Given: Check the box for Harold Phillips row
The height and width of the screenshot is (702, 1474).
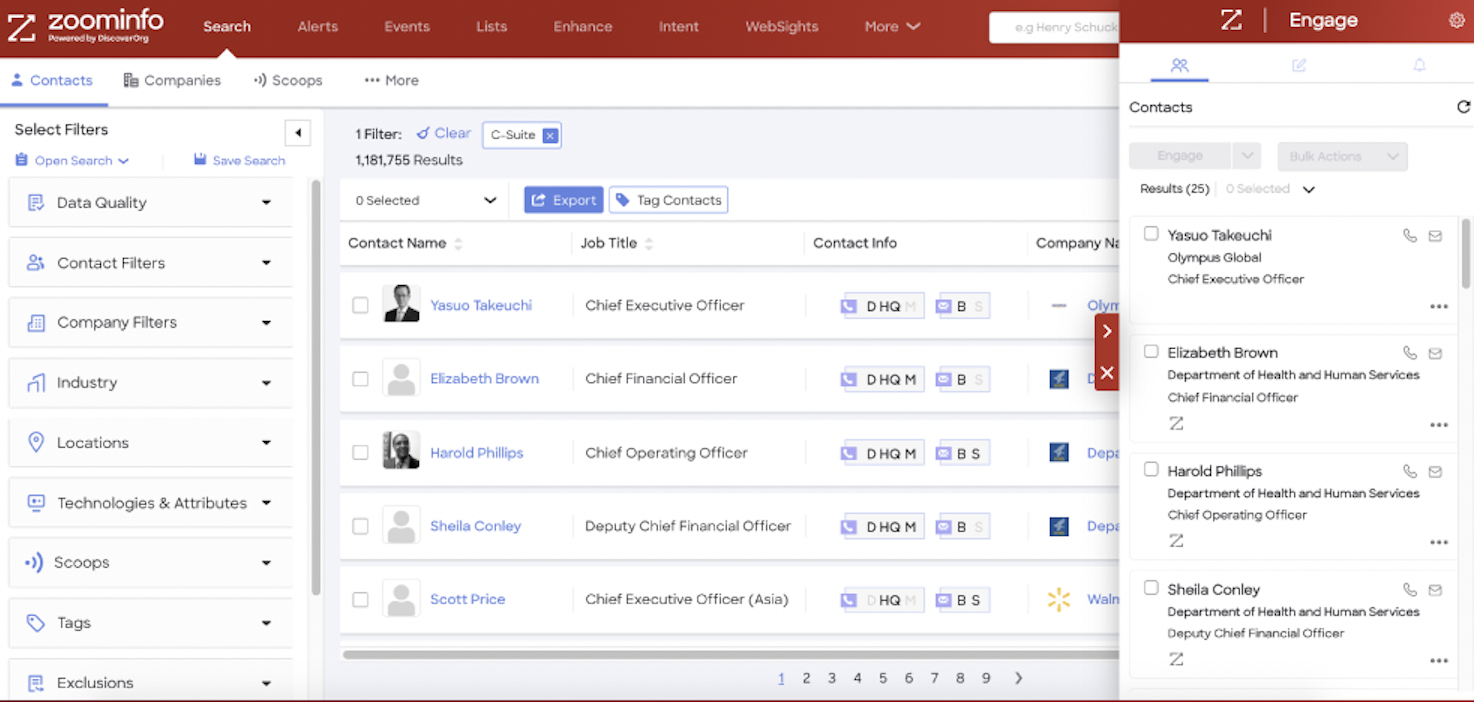Looking at the screenshot, I should [x=360, y=452].
